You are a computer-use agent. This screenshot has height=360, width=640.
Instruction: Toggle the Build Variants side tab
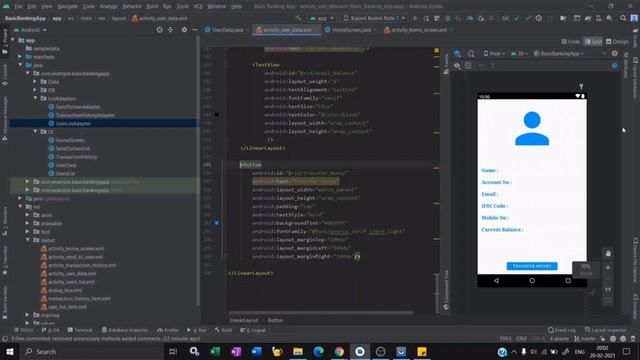(x=5, y=302)
